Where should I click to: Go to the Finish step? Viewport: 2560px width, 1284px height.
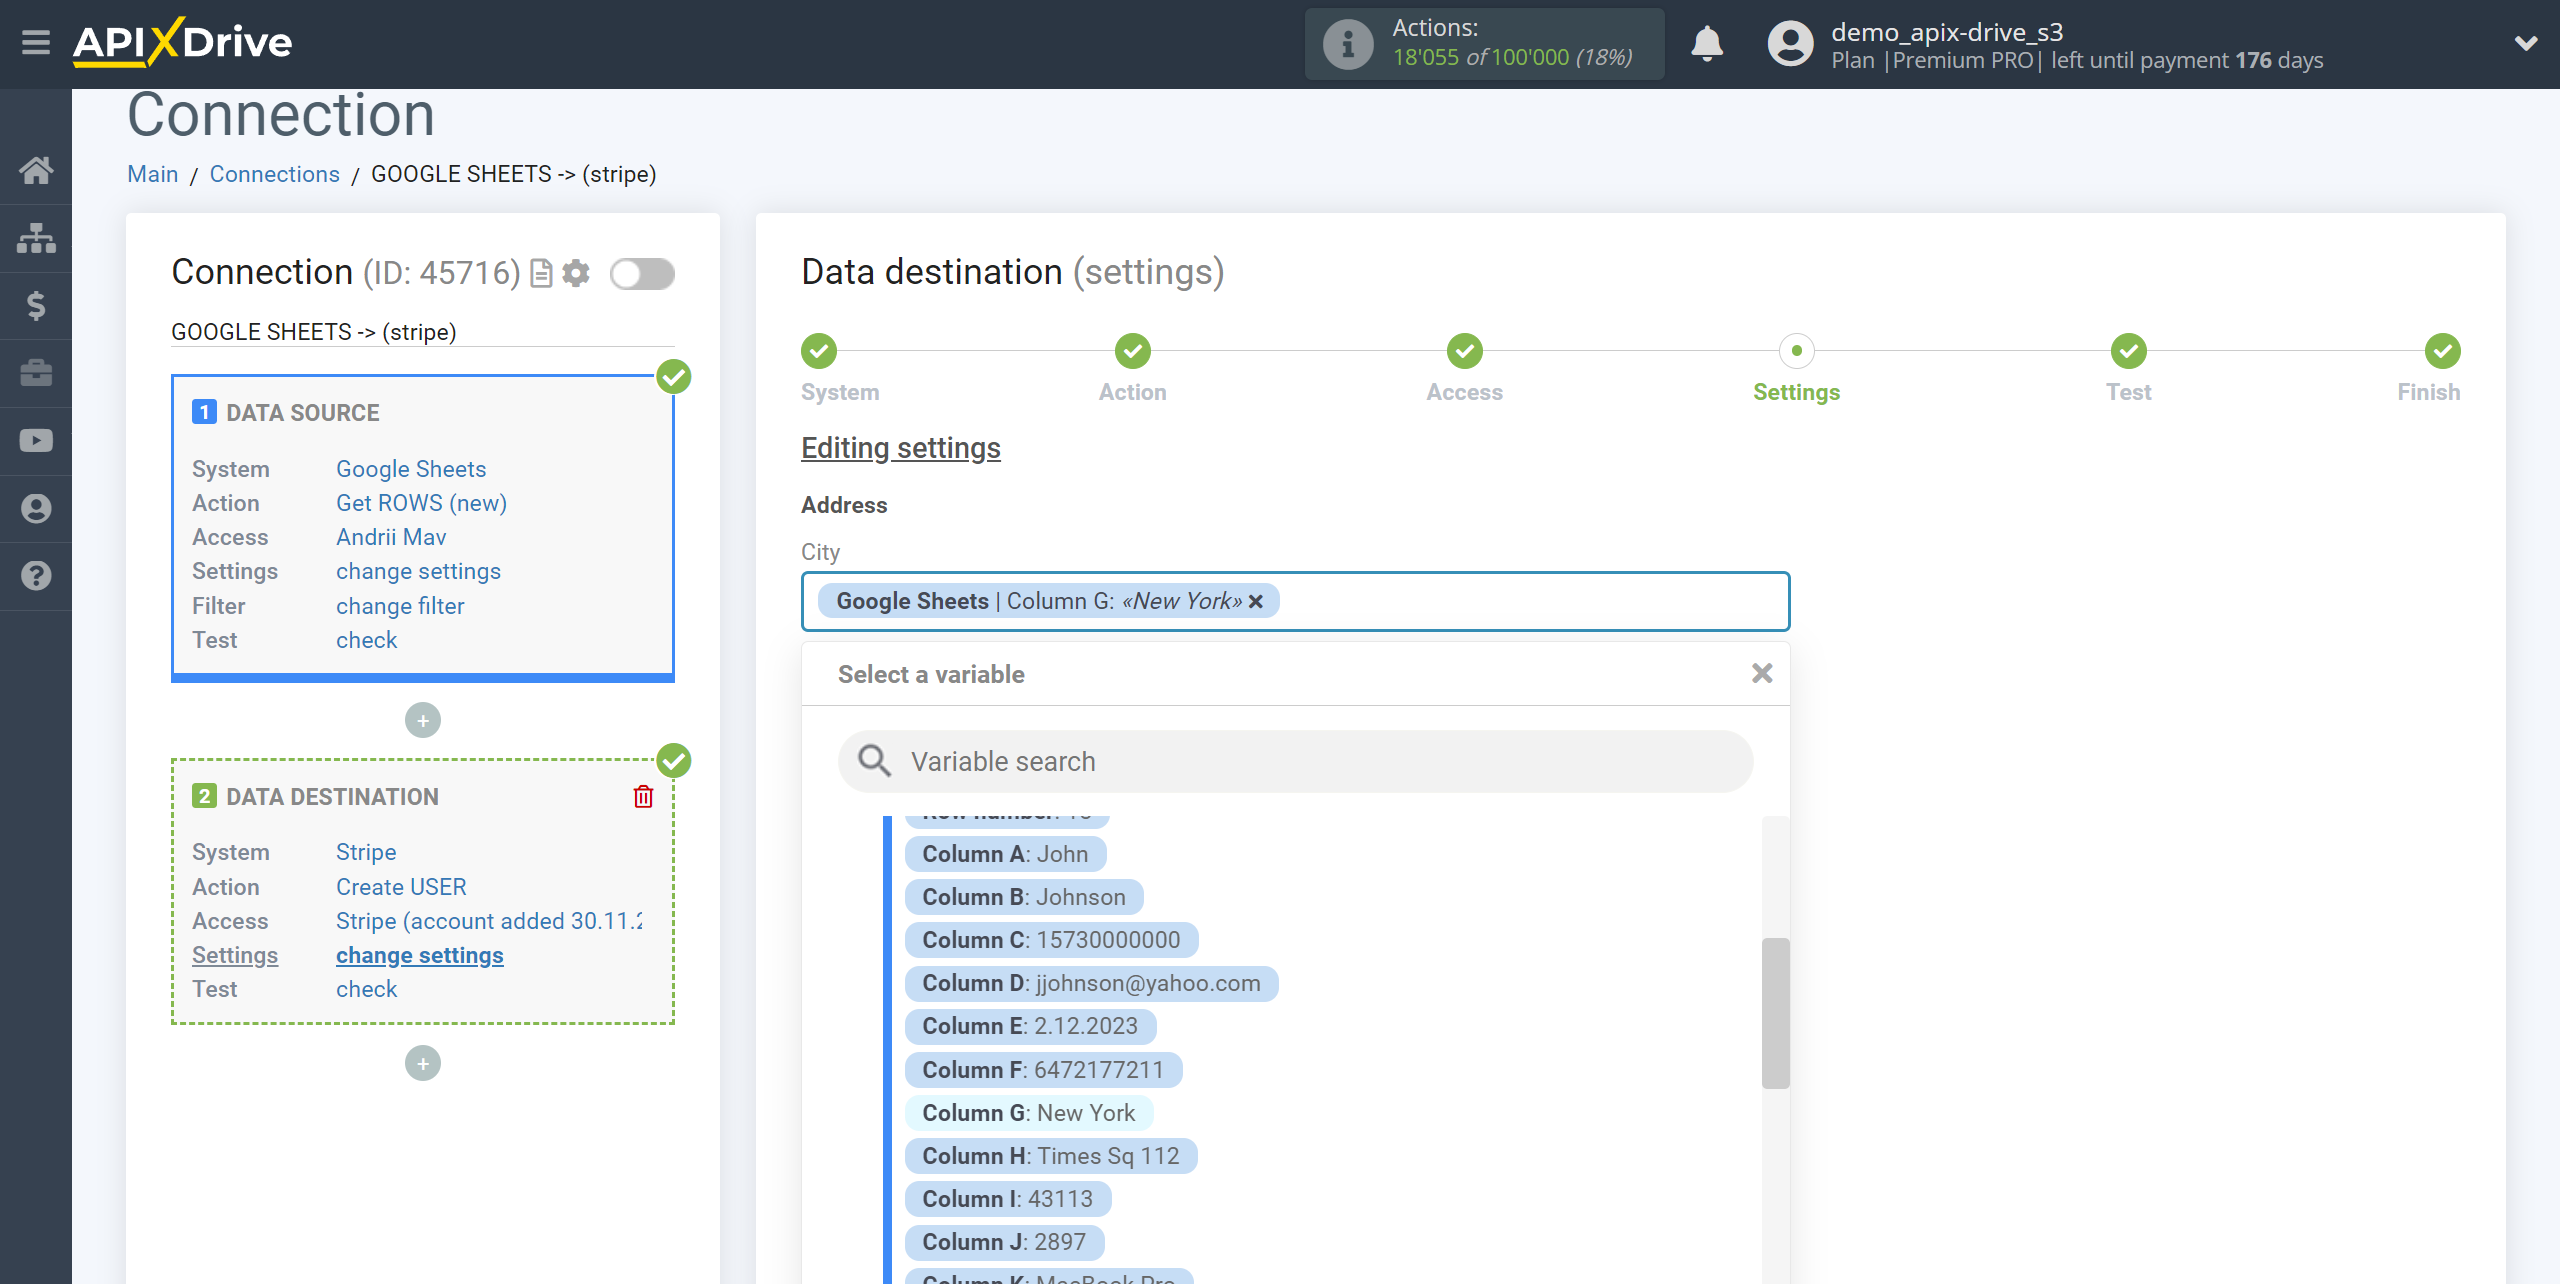click(x=2443, y=351)
